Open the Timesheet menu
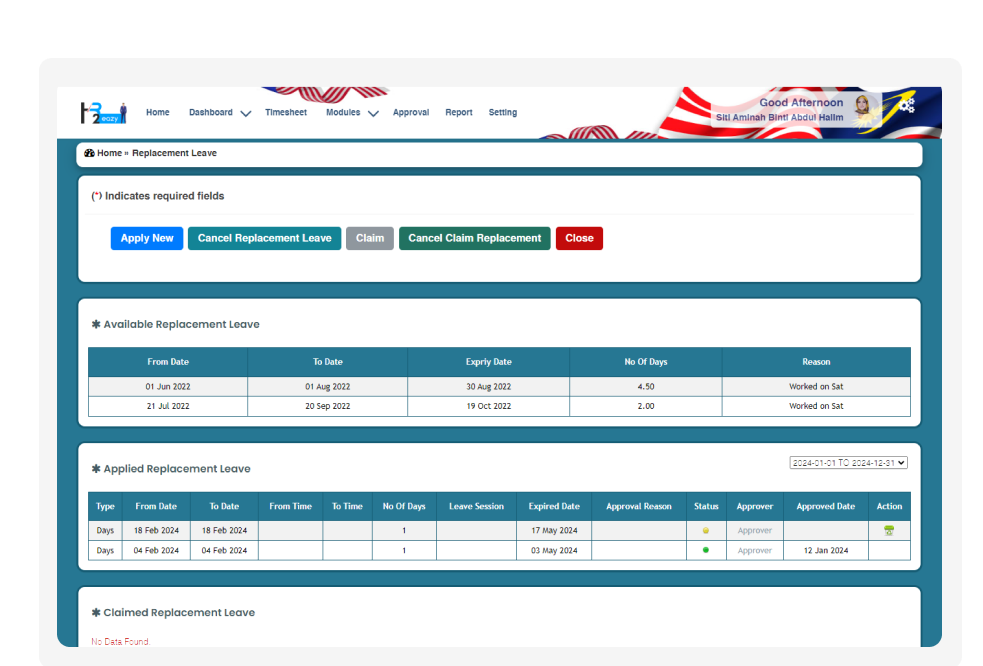The width and height of the screenshot is (983, 666). point(286,112)
